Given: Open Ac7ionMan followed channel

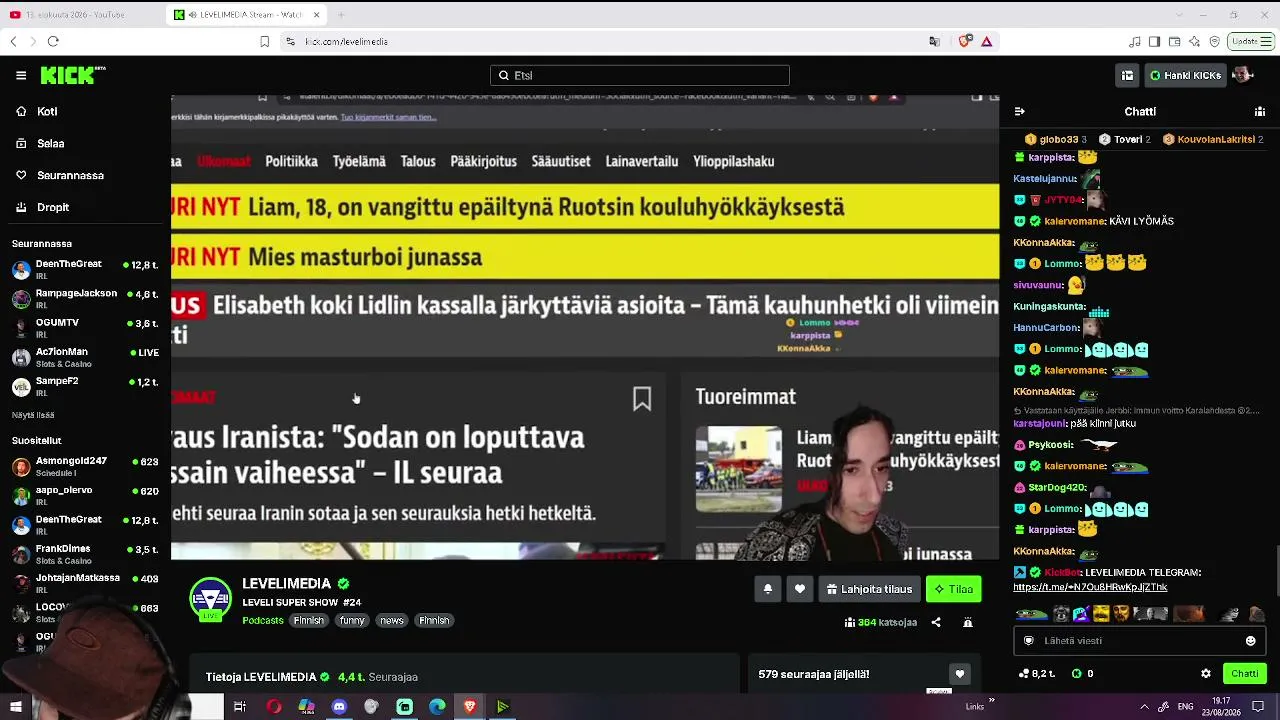Looking at the screenshot, I should point(85,357).
